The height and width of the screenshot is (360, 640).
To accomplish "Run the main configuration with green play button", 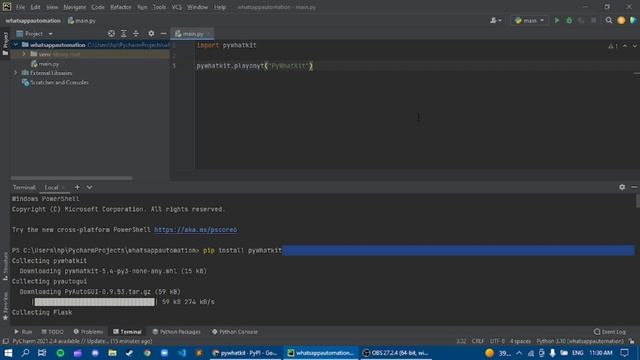I will tap(557, 20).
